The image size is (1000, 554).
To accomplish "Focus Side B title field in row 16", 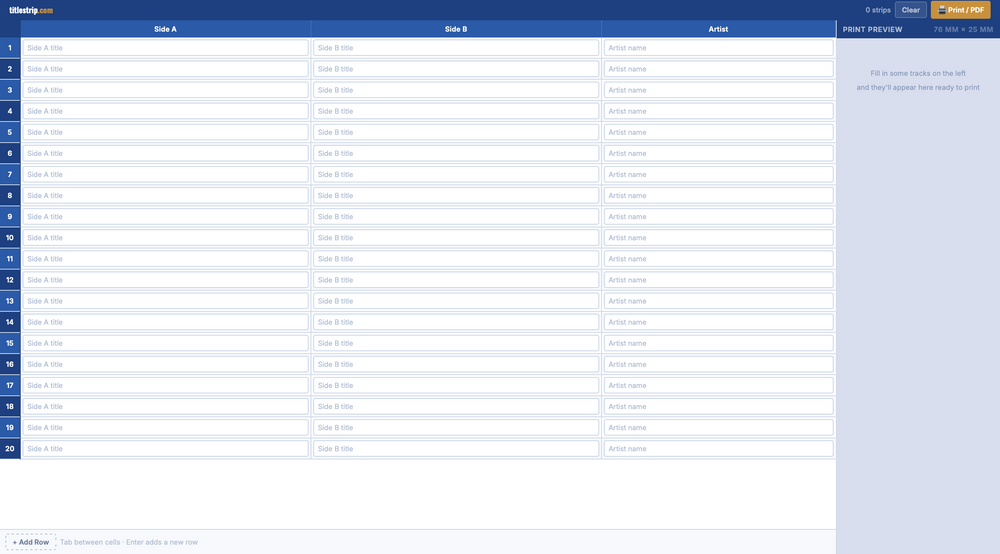I will click(456, 363).
